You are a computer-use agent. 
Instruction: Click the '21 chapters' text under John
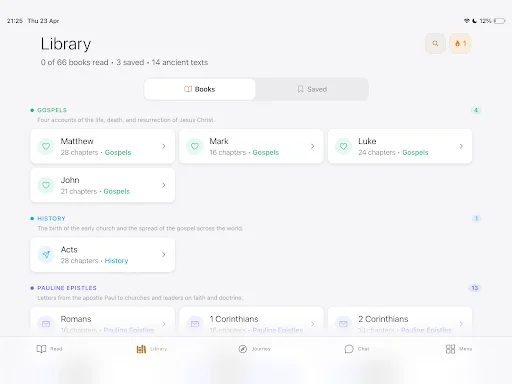tap(79, 191)
